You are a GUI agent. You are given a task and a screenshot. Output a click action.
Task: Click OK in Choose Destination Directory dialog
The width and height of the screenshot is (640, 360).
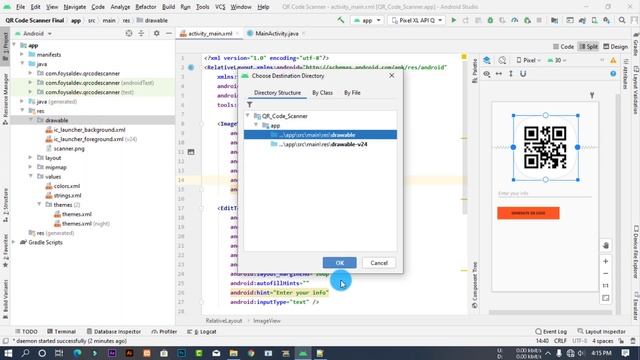point(339,263)
